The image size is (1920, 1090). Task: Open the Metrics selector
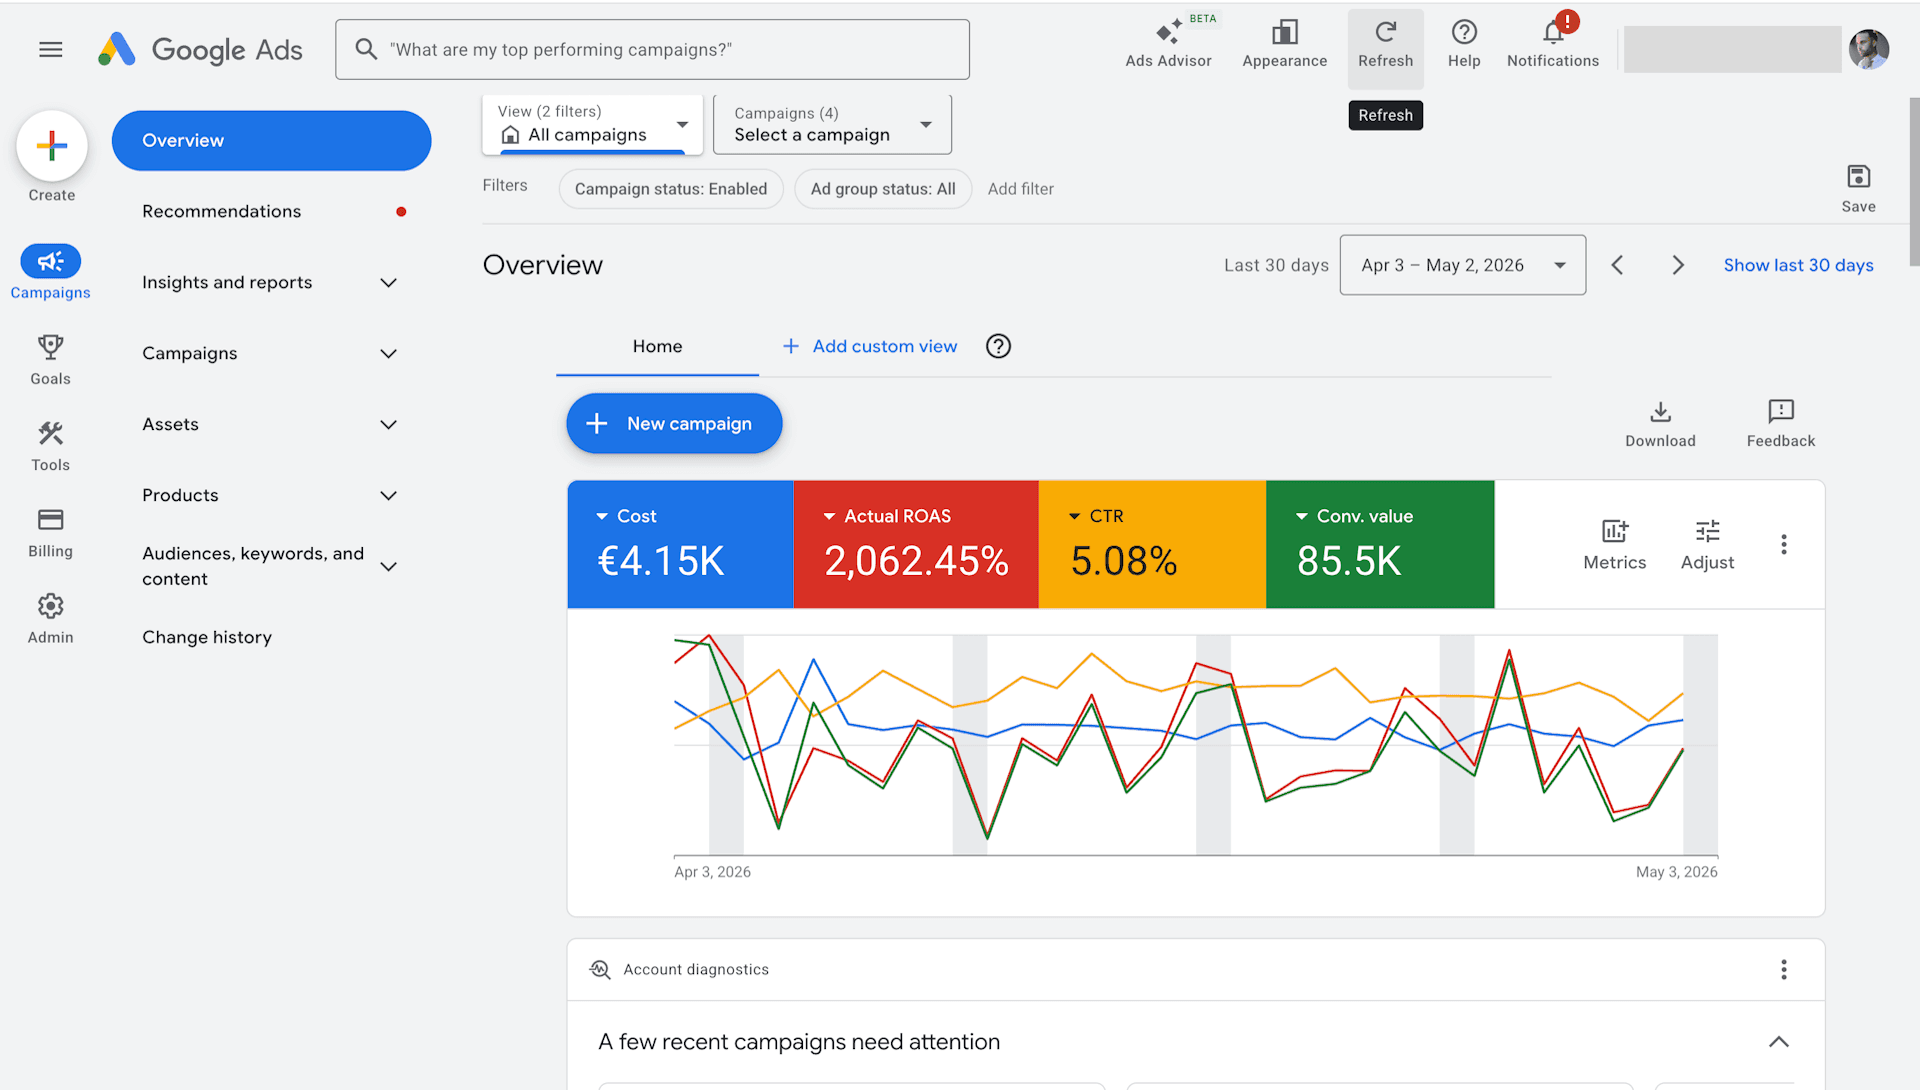1614,545
